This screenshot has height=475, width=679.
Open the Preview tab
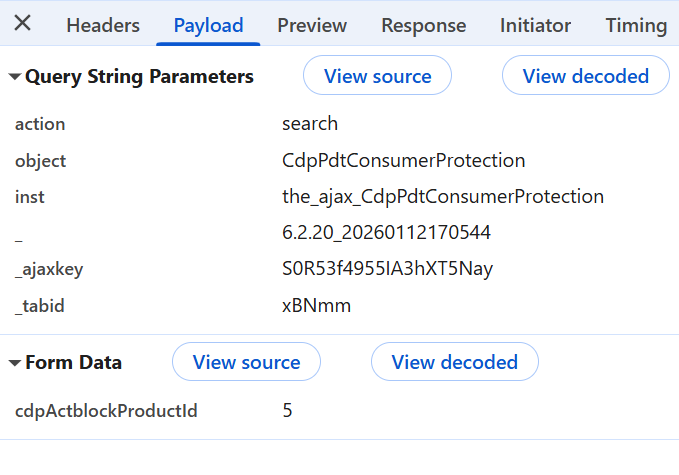pos(312,26)
